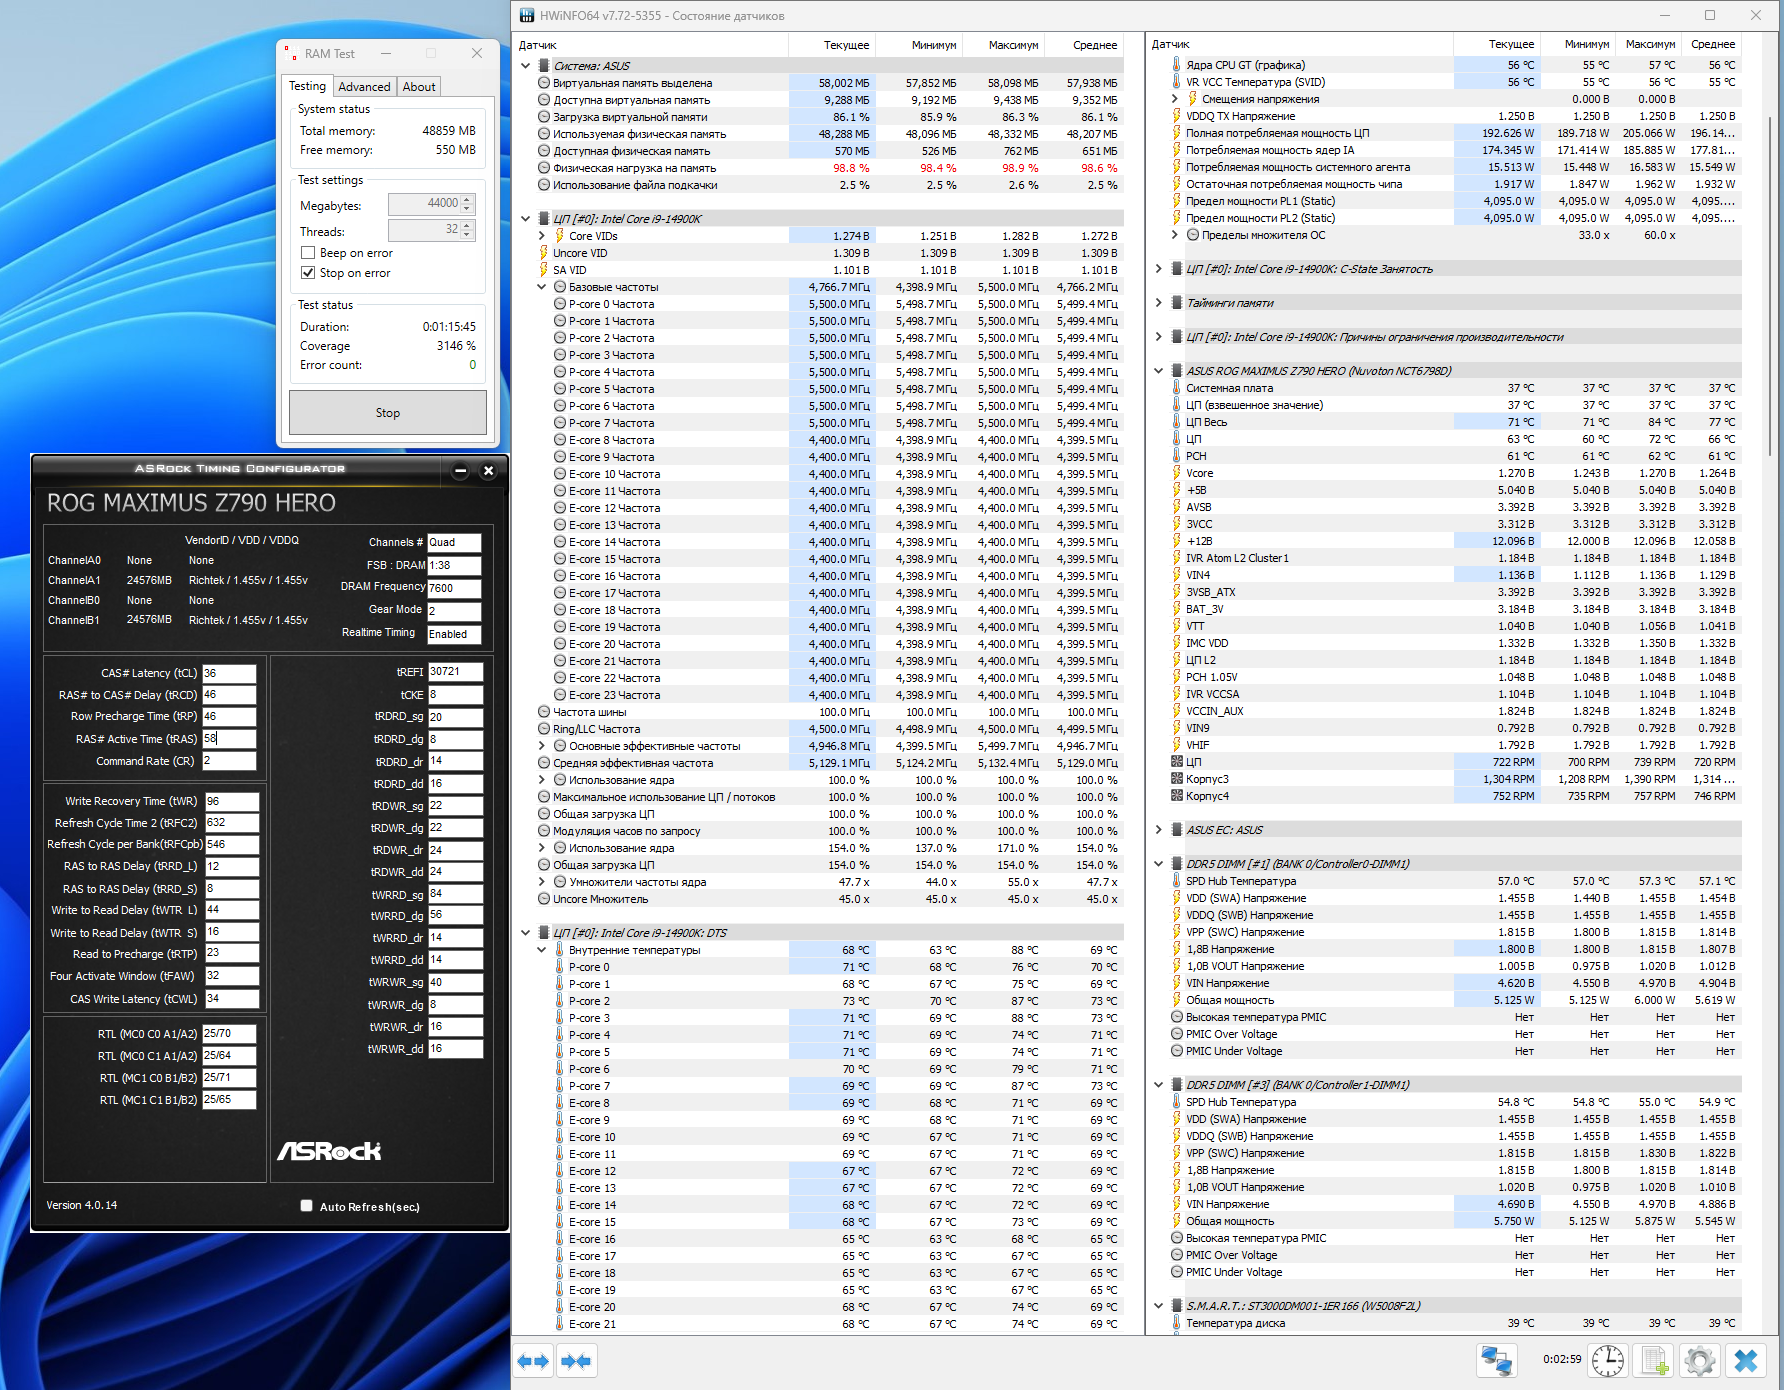Click the log file document icon
Screen dimensions: 1784x1390
pos(1654,1361)
